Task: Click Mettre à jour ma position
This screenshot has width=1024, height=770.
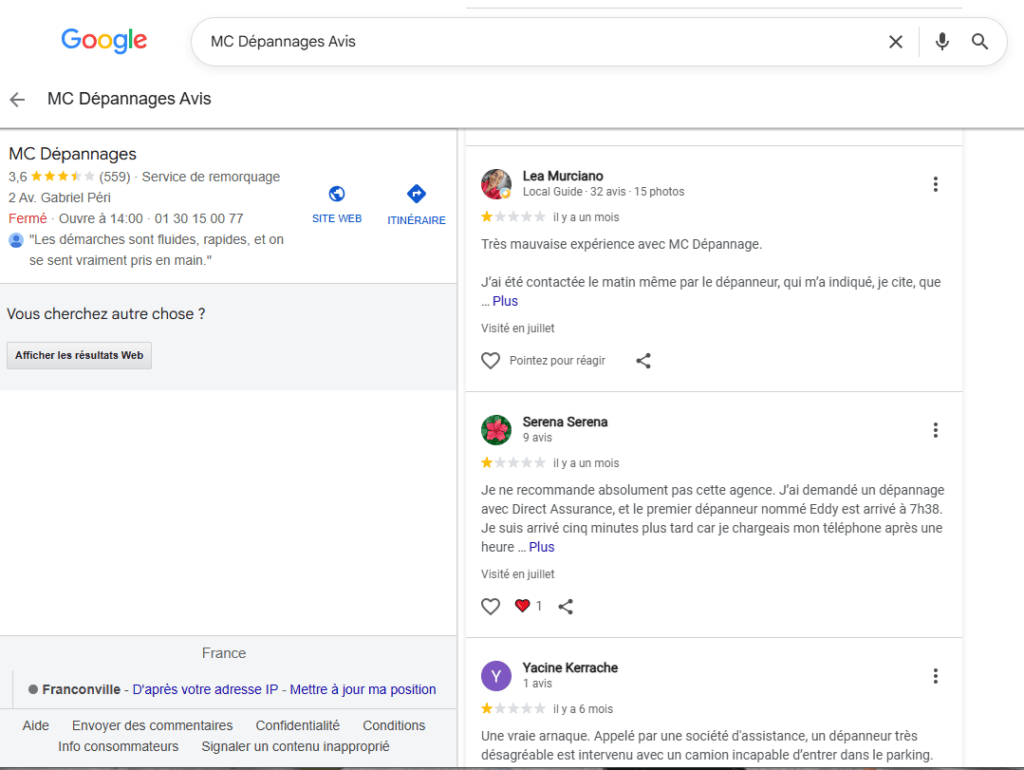Action: [362, 690]
